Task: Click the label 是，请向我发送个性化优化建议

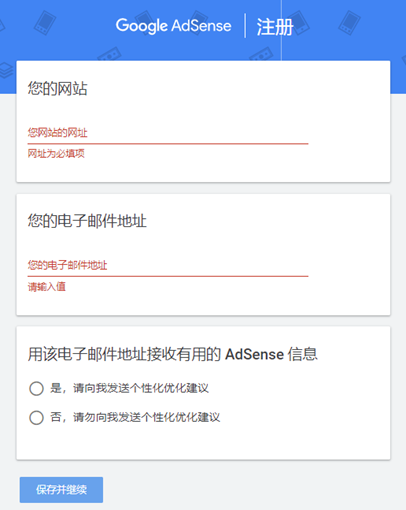Action: click(x=129, y=388)
